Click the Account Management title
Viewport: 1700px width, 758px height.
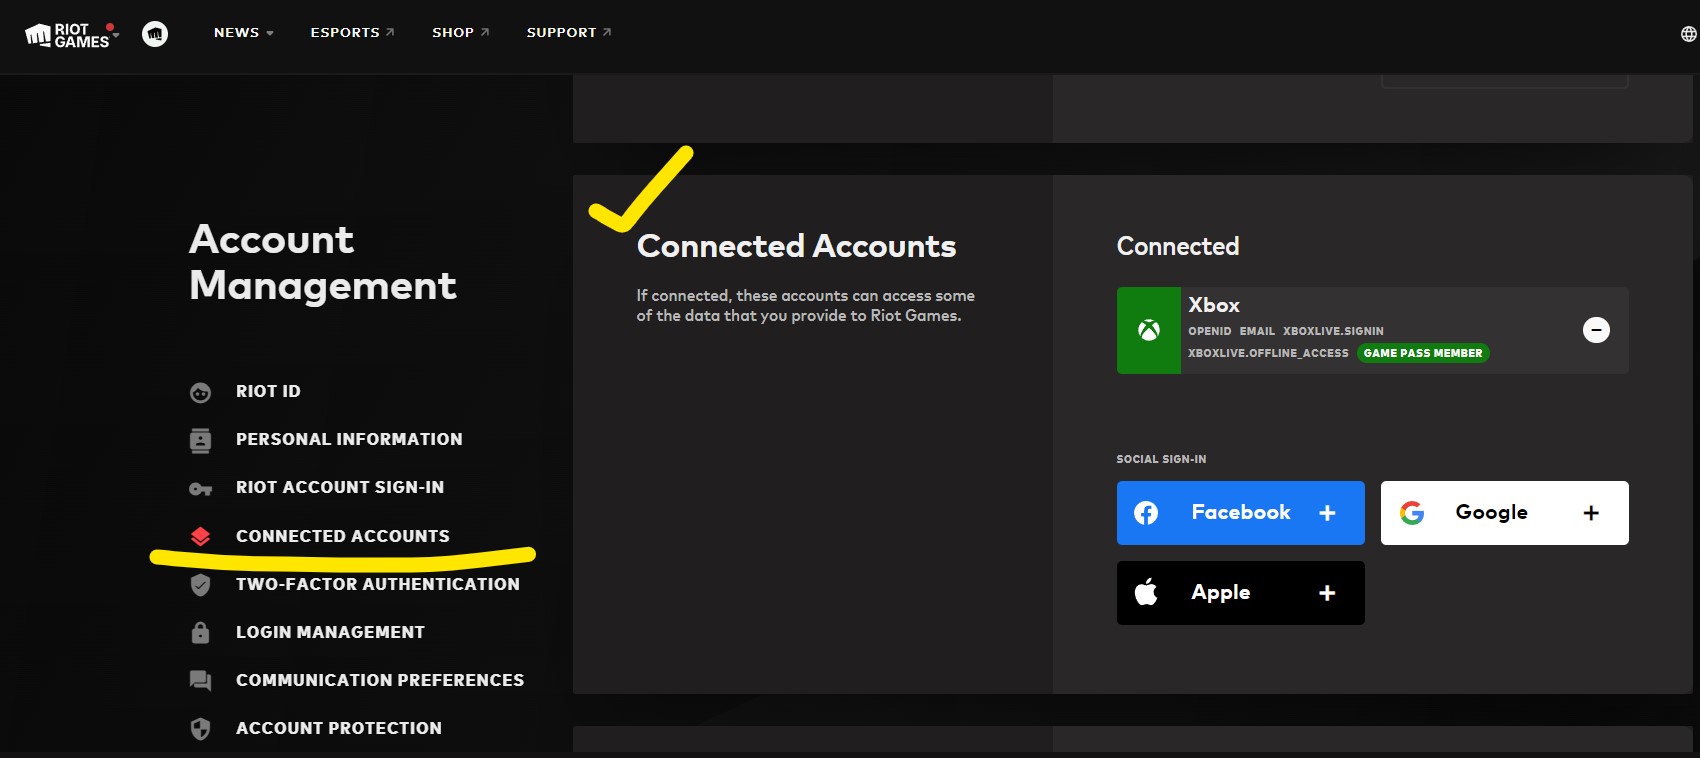(x=322, y=262)
